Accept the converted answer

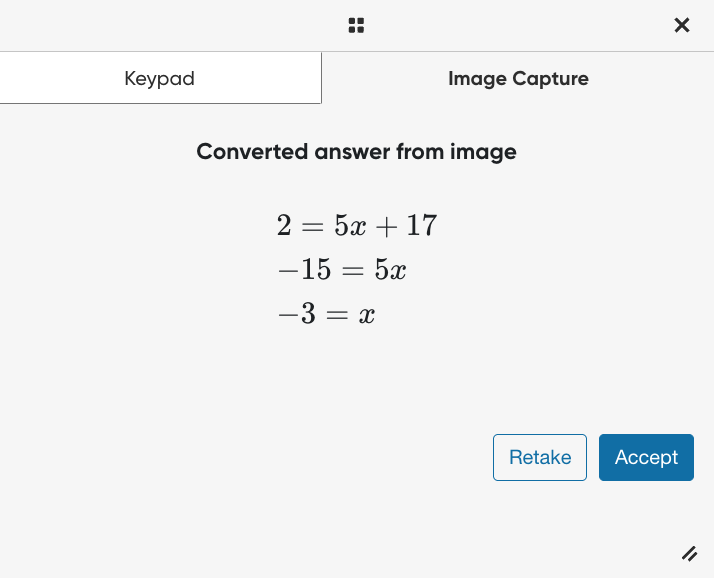point(646,457)
